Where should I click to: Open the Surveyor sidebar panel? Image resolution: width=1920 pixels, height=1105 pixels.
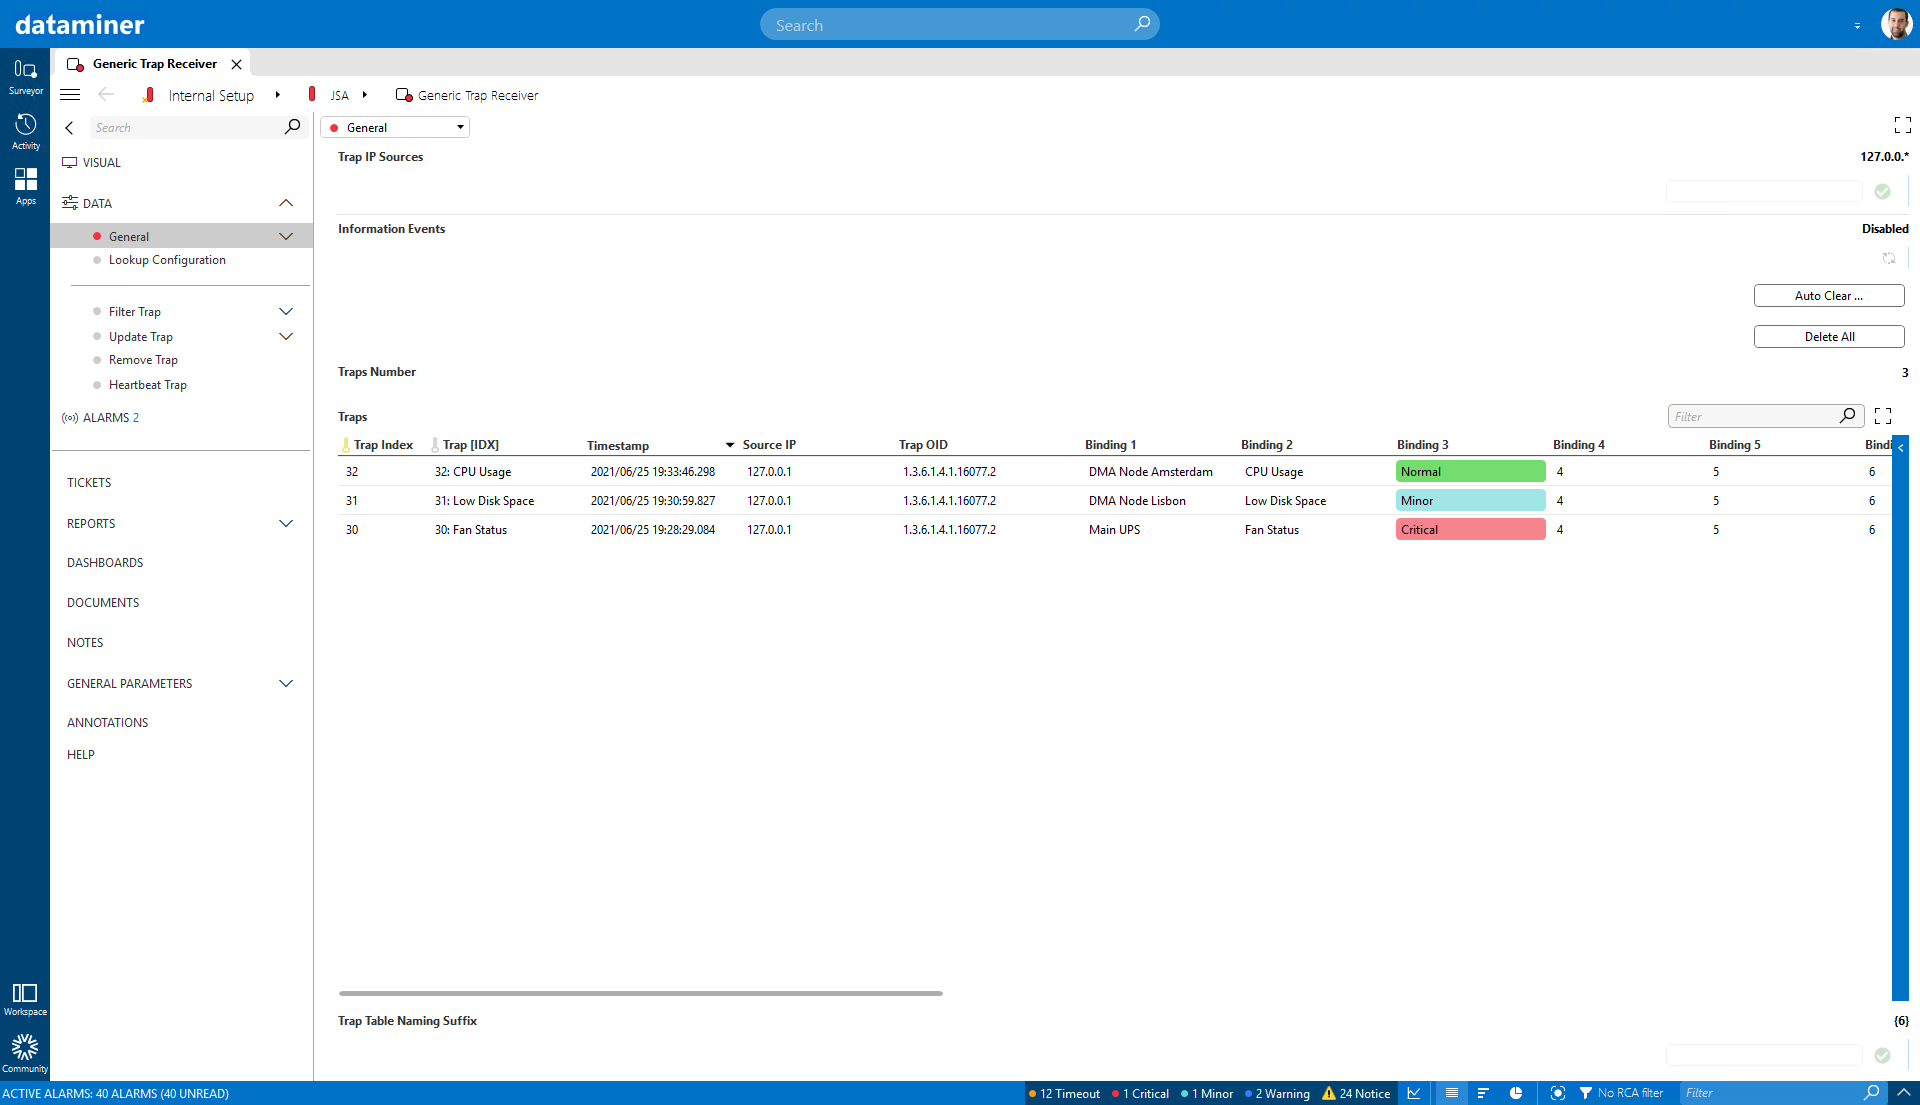[25, 77]
